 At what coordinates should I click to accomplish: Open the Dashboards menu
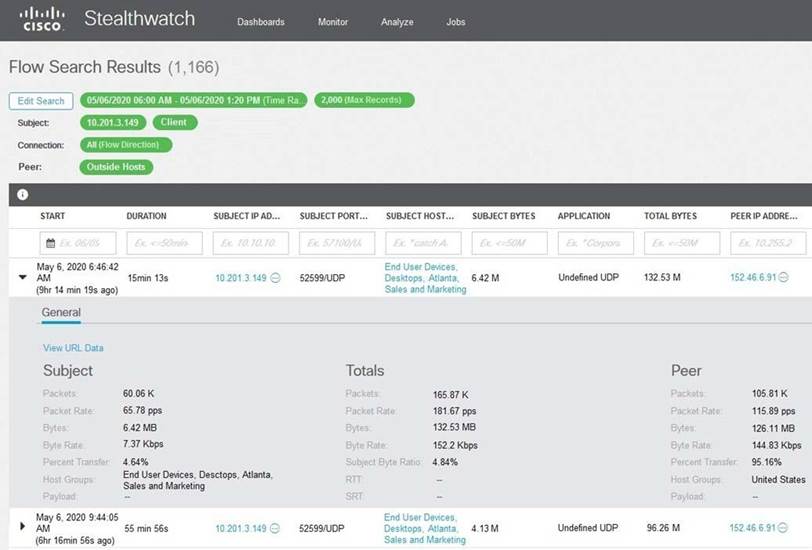pyautogui.click(x=260, y=22)
